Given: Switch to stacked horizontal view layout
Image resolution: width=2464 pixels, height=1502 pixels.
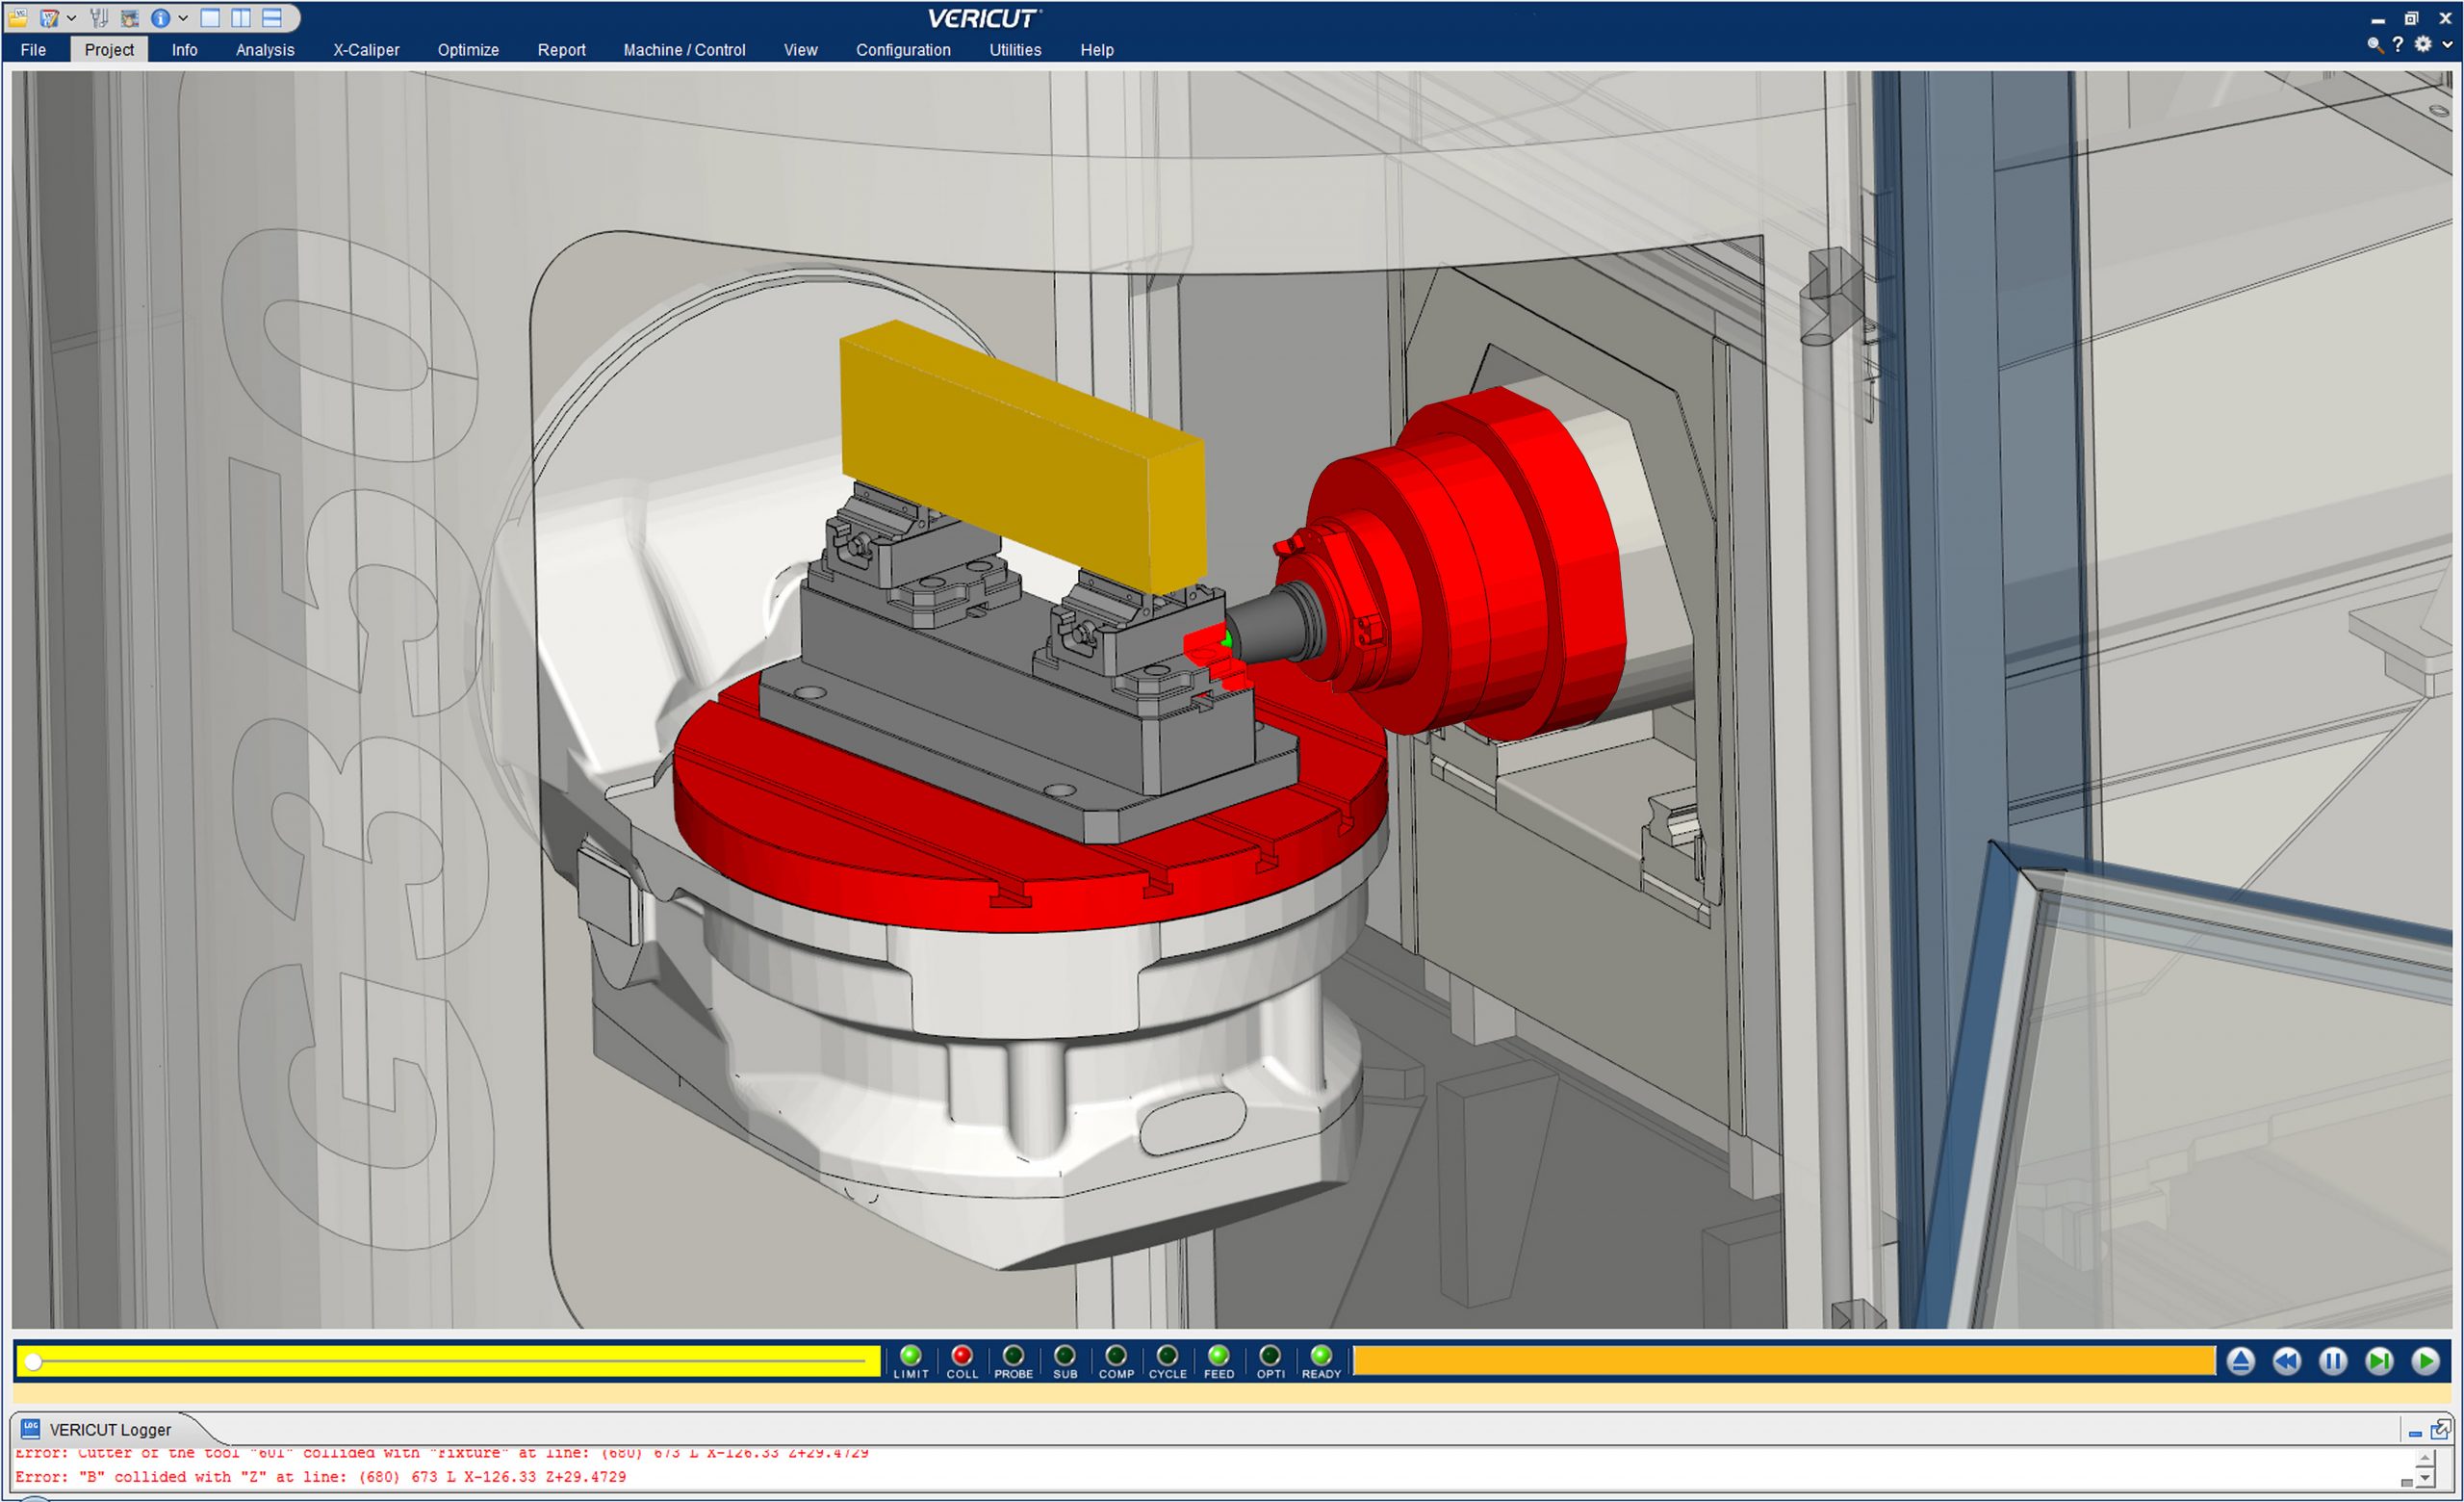Looking at the screenshot, I should click(272, 18).
